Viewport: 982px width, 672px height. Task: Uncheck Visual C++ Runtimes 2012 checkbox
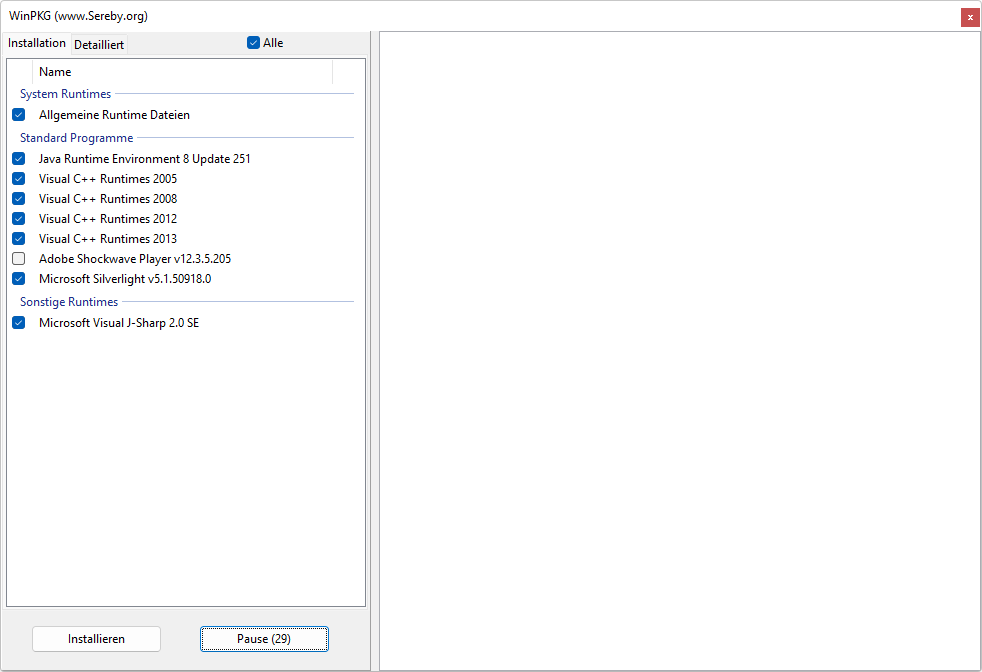pos(19,219)
